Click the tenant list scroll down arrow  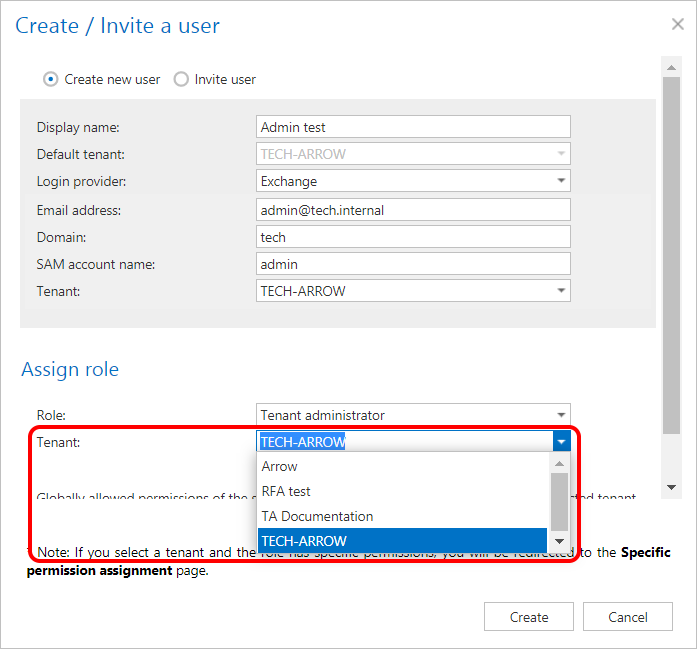click(560, 541)
